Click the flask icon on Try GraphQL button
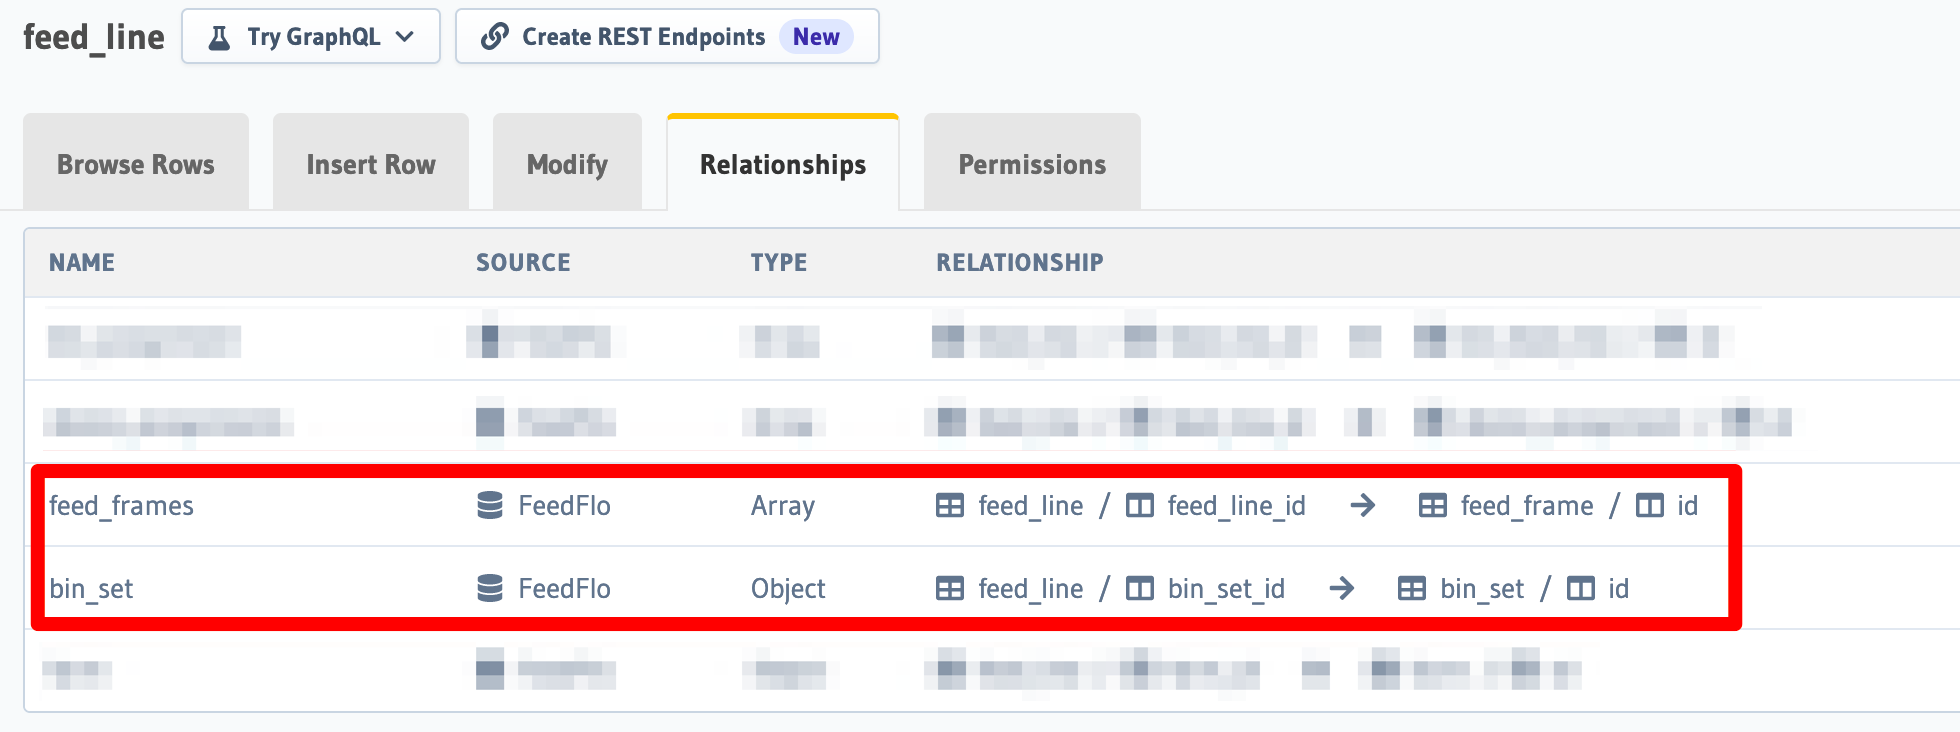This screenshot has width=1960, height=732. (219, 36)
